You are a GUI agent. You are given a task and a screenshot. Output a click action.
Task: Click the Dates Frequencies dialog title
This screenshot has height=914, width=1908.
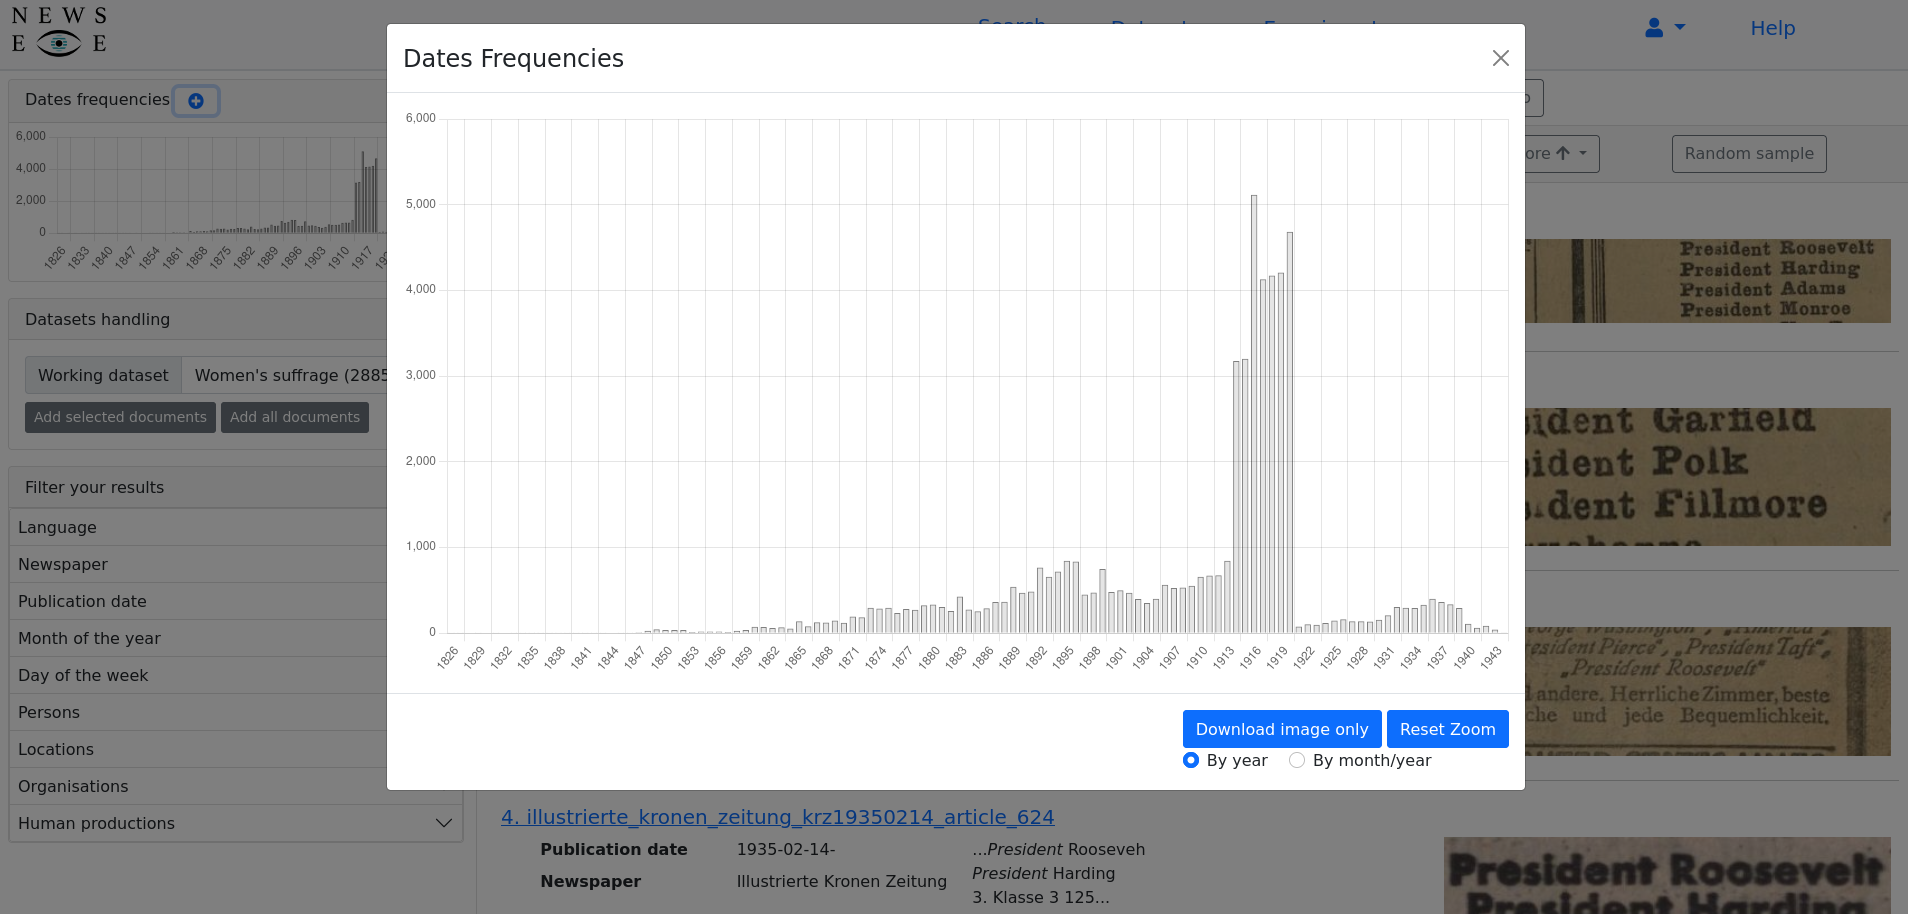click(513, 58)
